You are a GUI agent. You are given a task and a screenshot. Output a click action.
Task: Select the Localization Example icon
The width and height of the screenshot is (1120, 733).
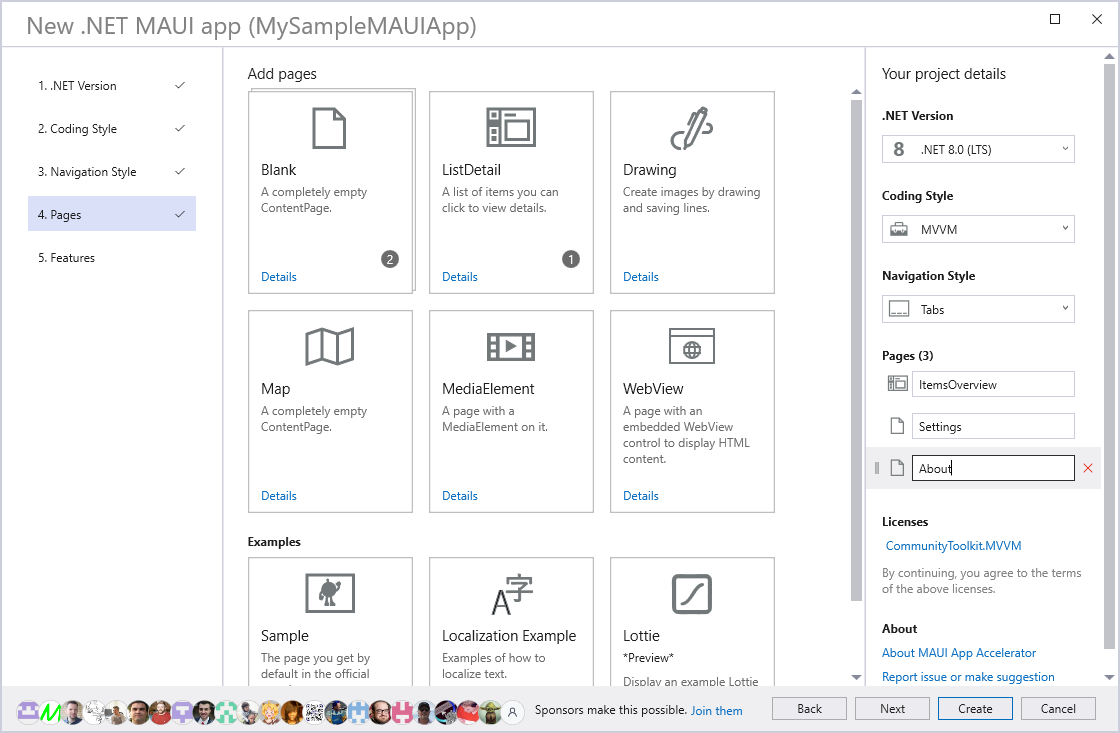(x=511, y=594)
